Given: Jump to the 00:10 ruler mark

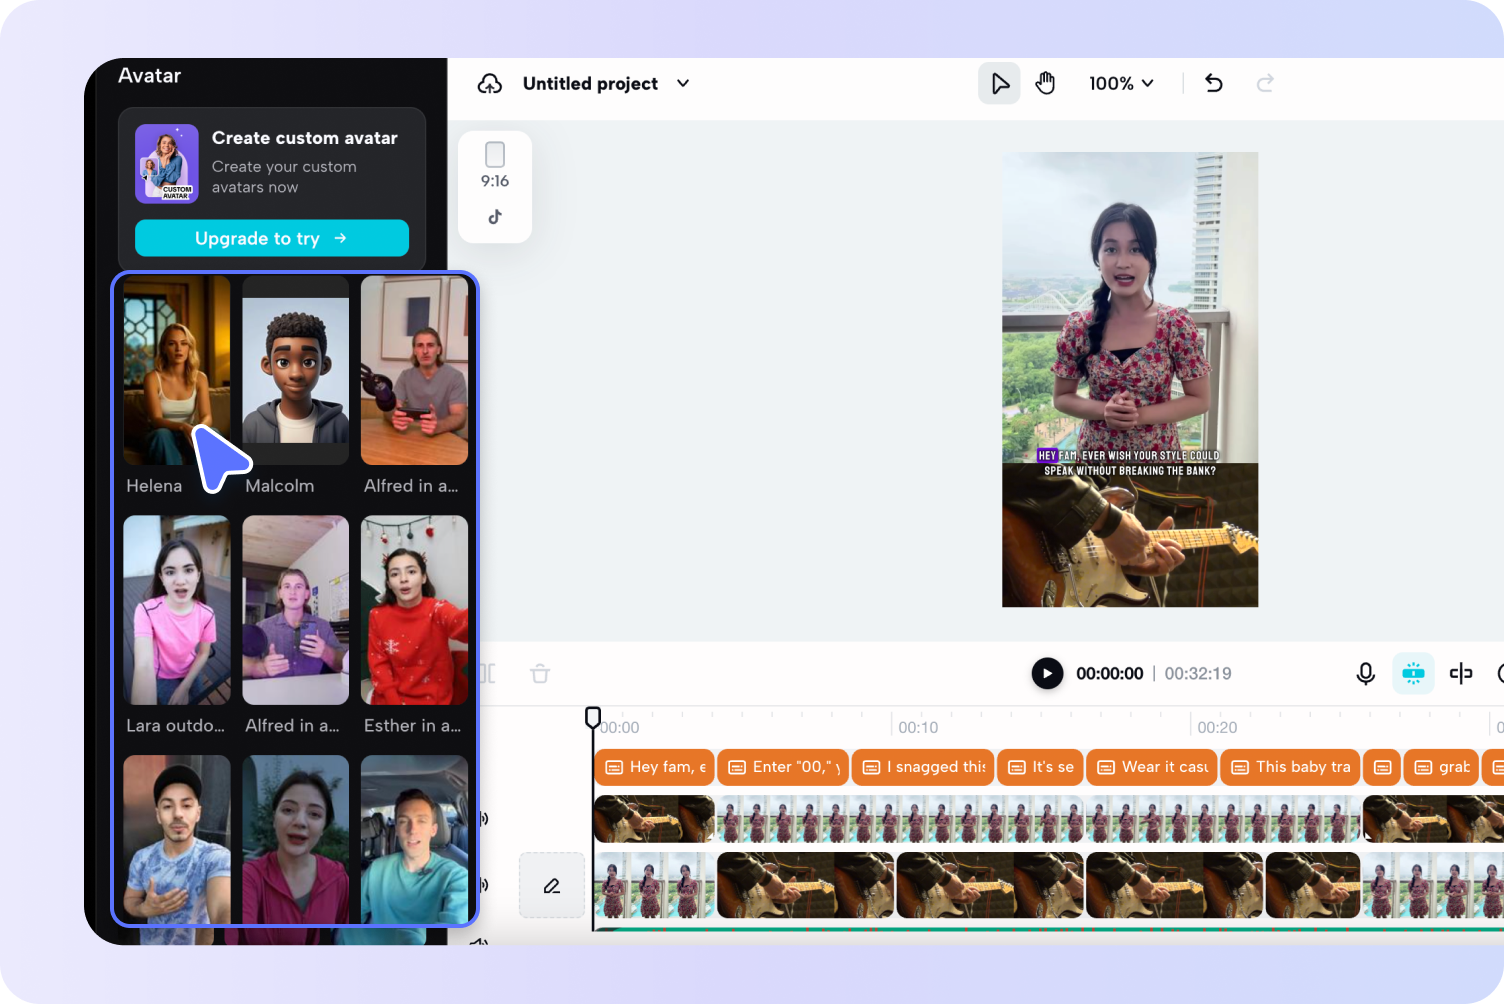Looking at the screenshot, I should 918,727.
